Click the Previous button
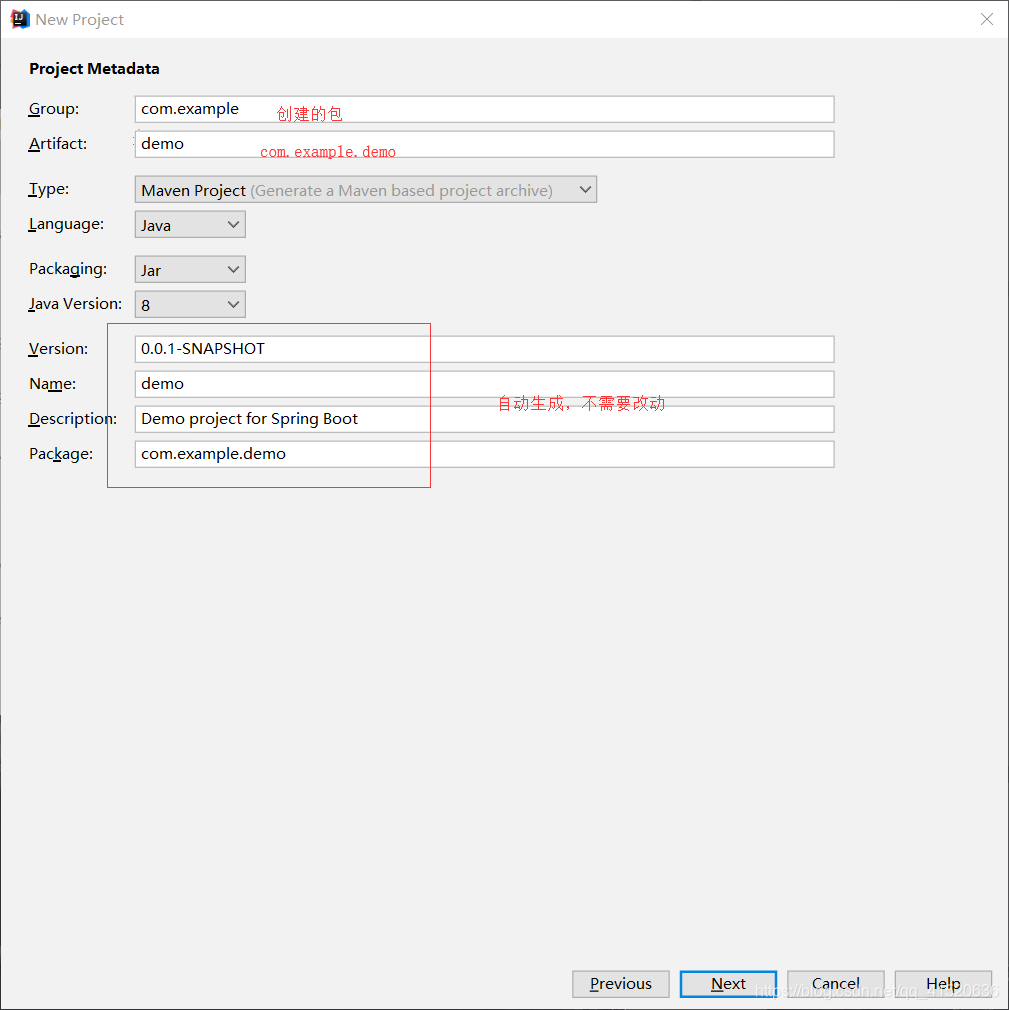This screenshot has height=1010, width=1009. (620, 984)
